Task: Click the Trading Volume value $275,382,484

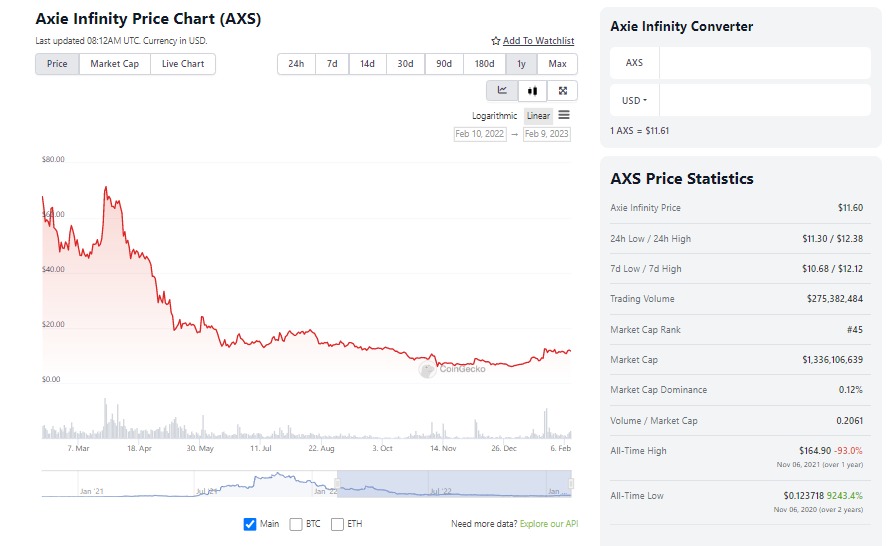Action: click(x=835, y=299)
